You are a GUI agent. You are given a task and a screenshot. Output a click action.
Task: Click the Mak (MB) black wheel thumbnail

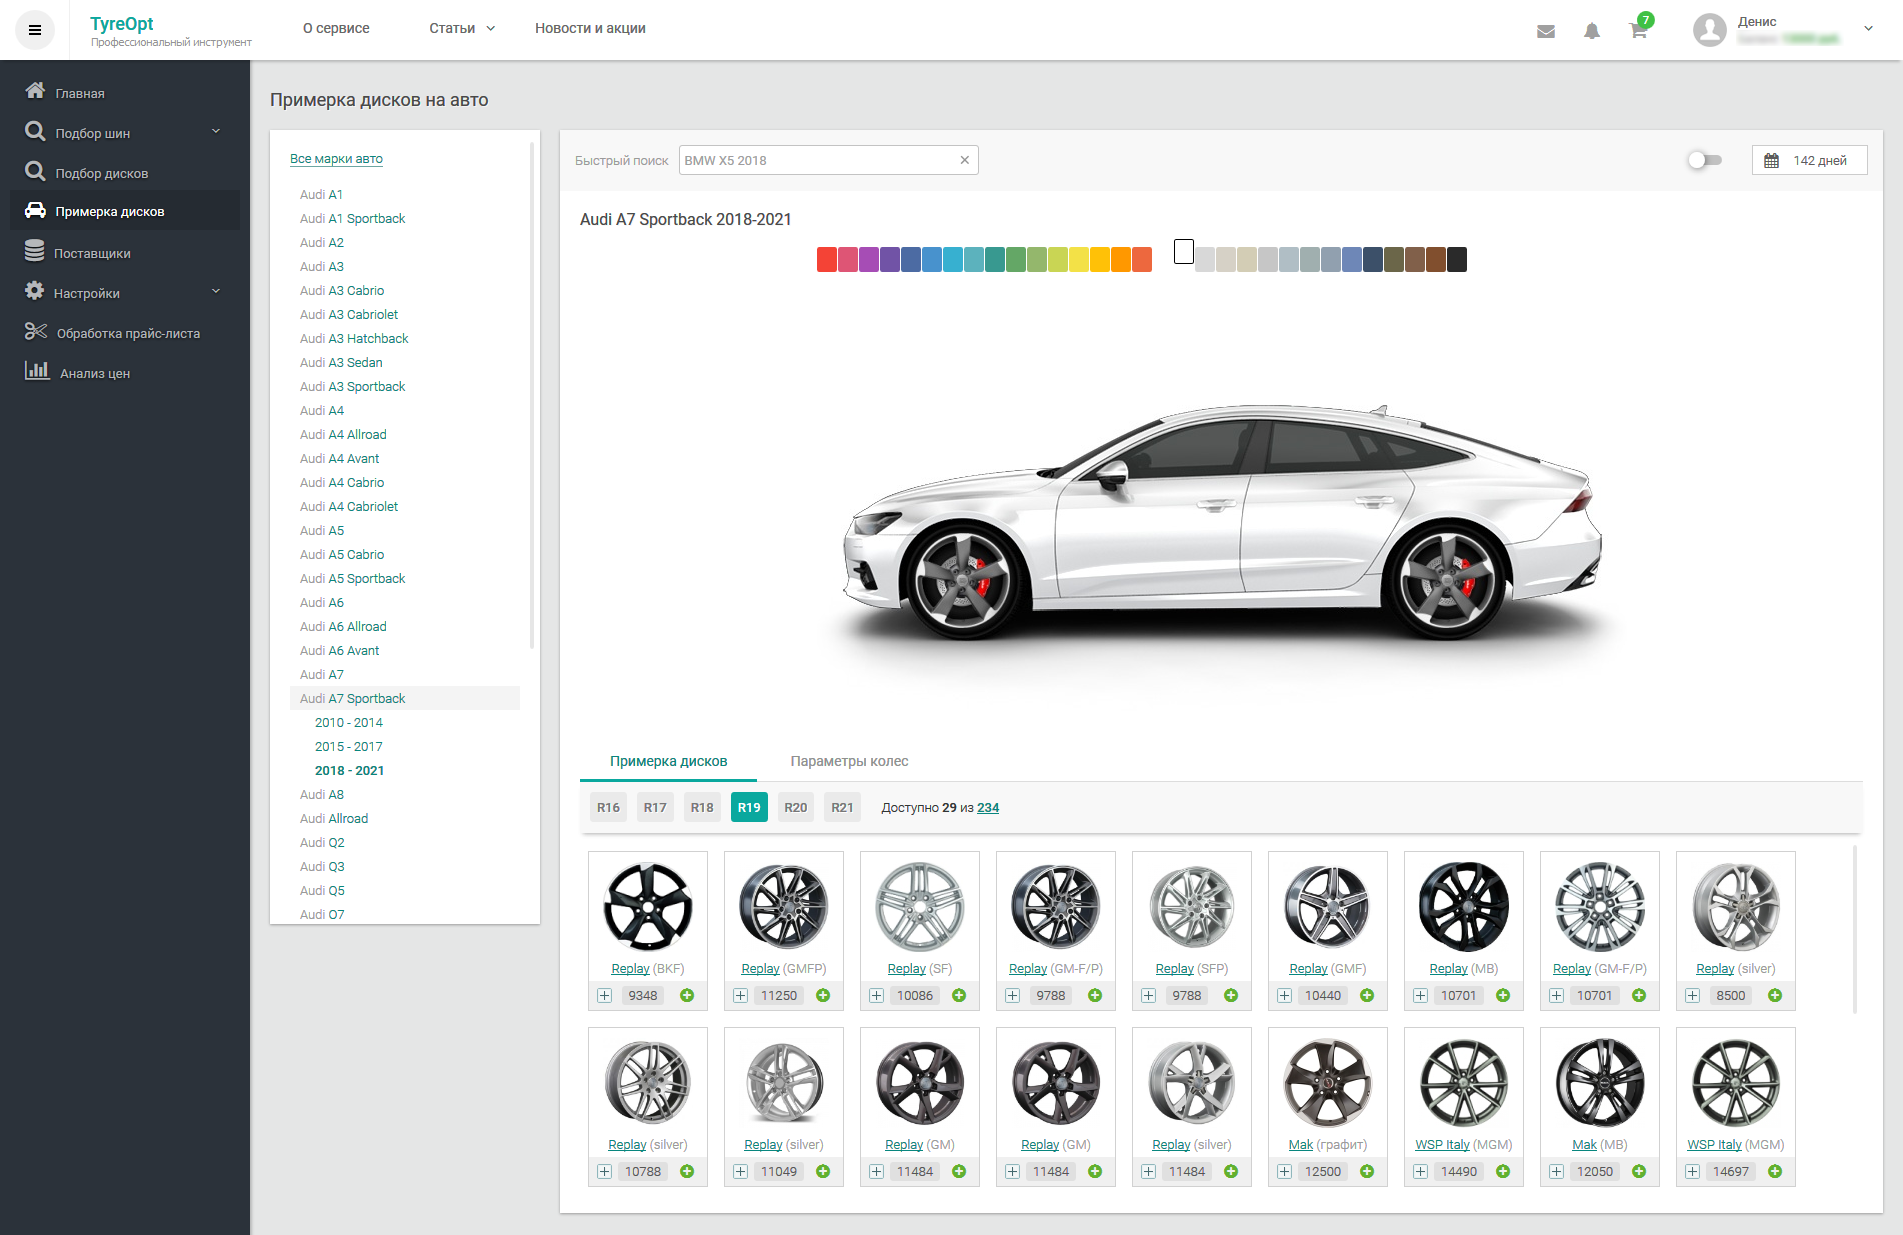pos(1600,1082)
